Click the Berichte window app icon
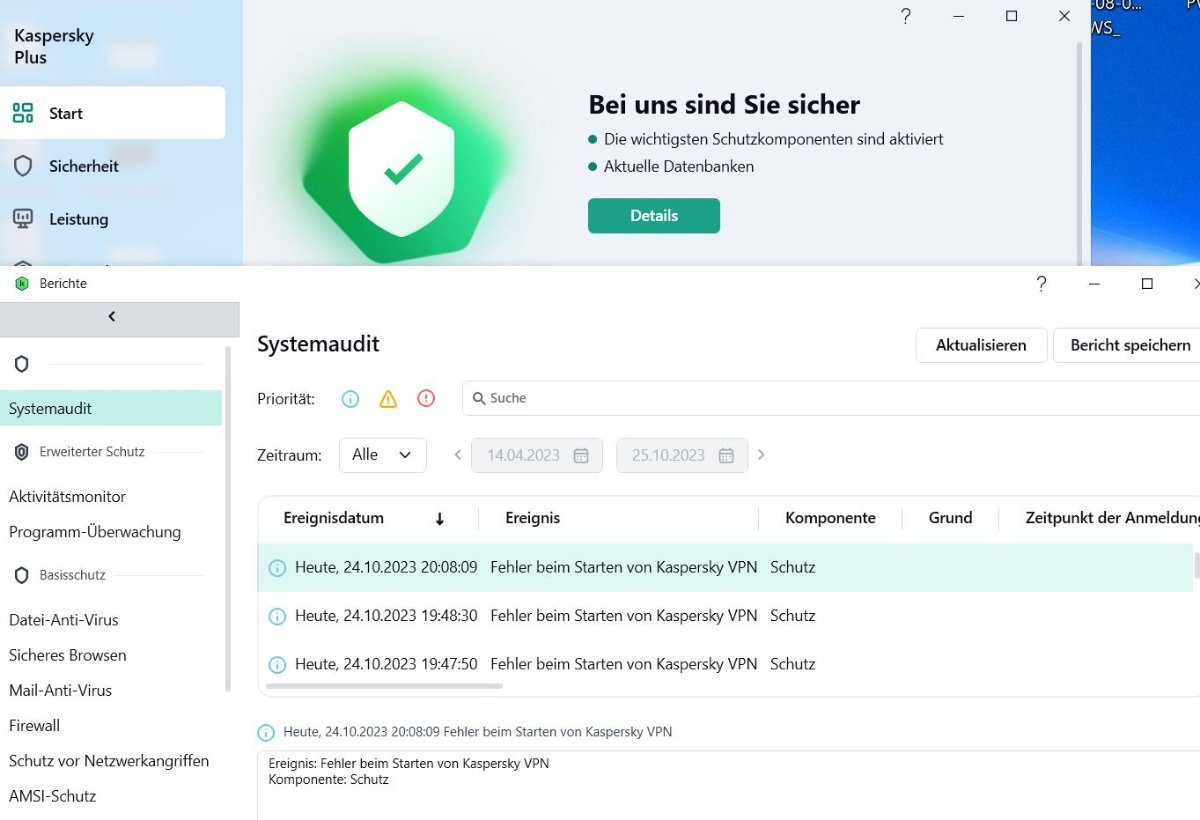Viewport: 1200px width, 820px height. pos(22,284)
